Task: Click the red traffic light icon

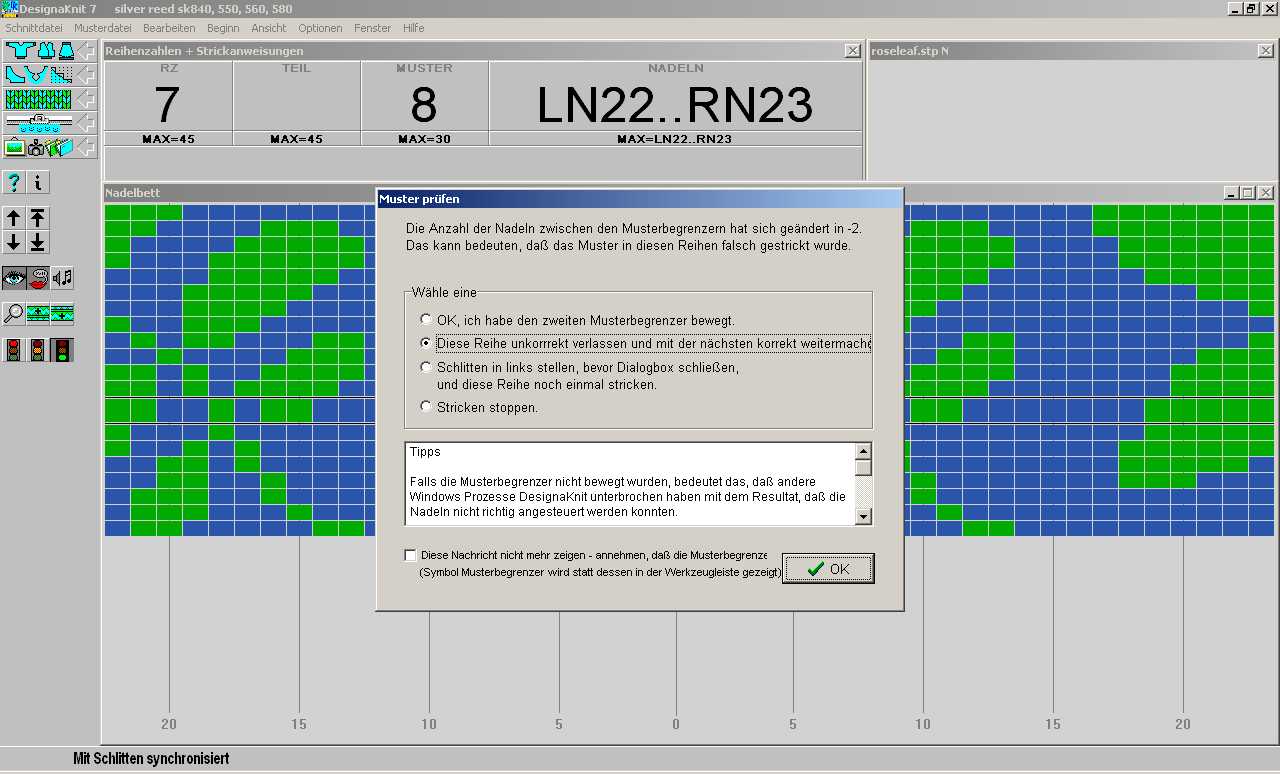Action: coord(14,350)
